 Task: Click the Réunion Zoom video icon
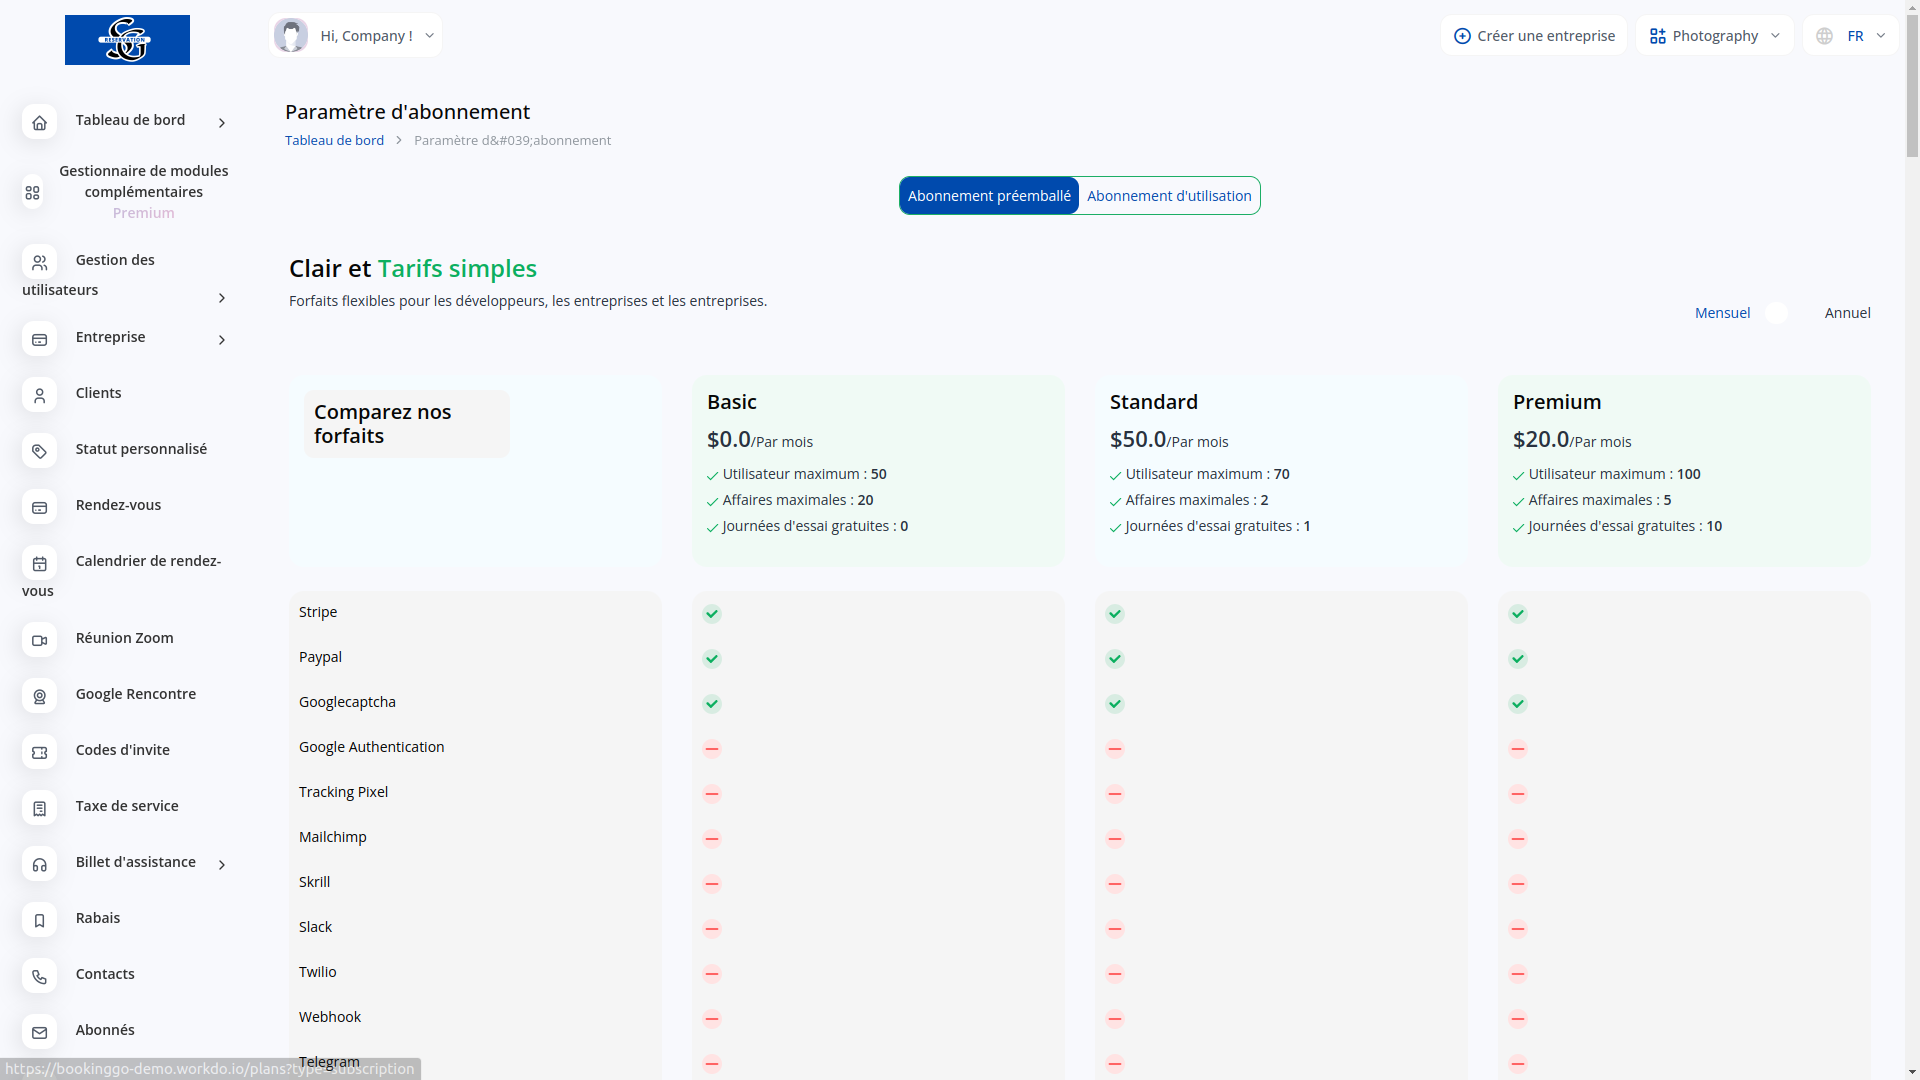(39, 640)
